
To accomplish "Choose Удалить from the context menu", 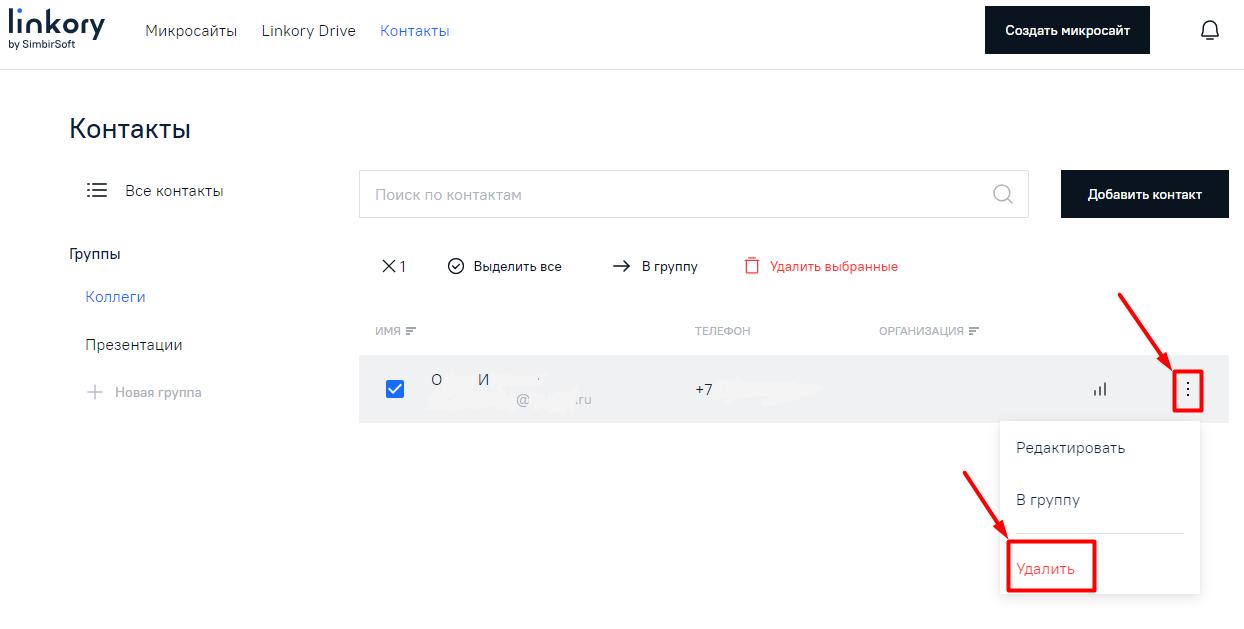I will pyautogui.click(x=1045, y=569).
